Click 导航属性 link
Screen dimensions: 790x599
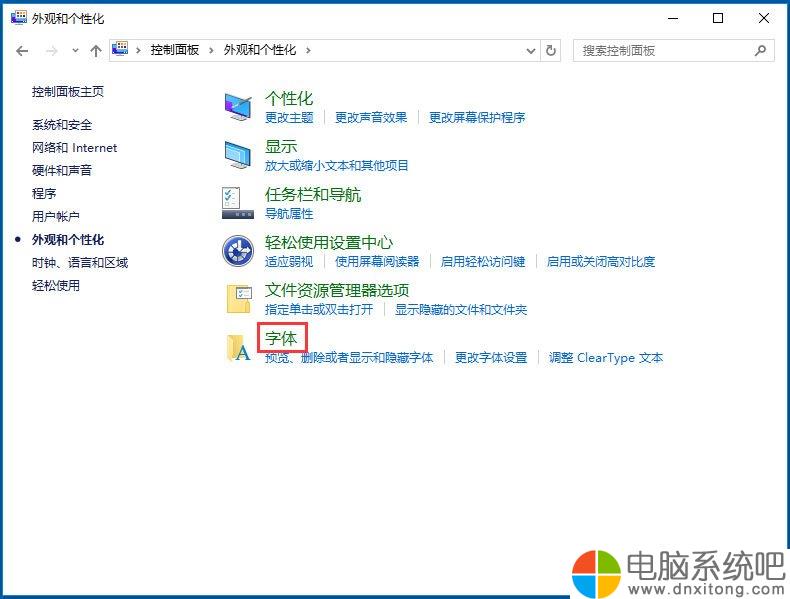[x=289, y=214]
